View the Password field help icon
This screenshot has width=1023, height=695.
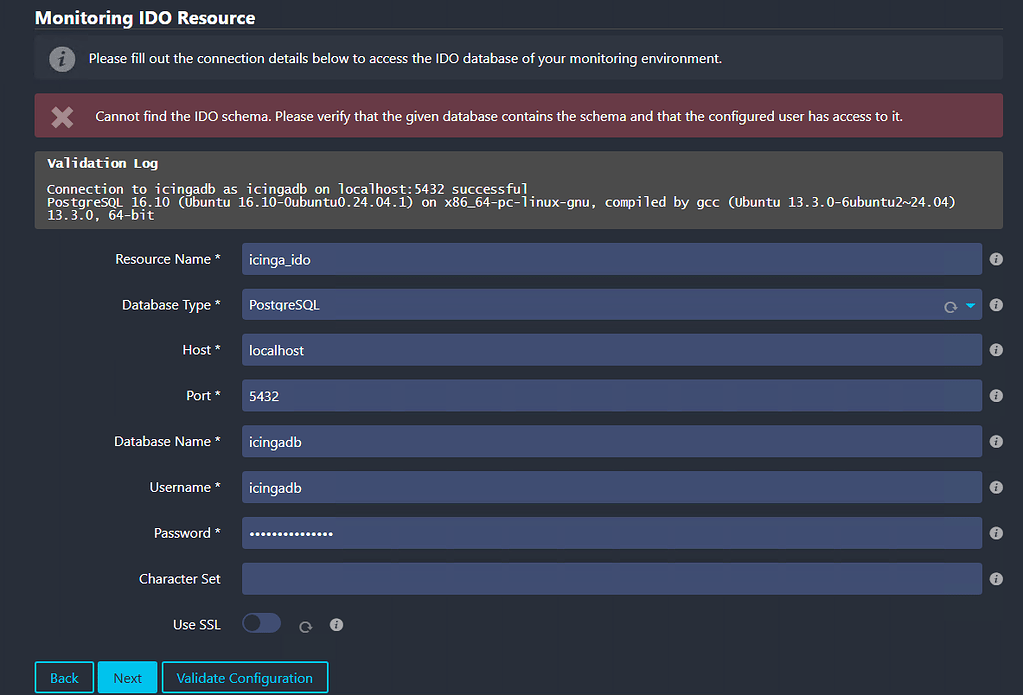(995, 533)
